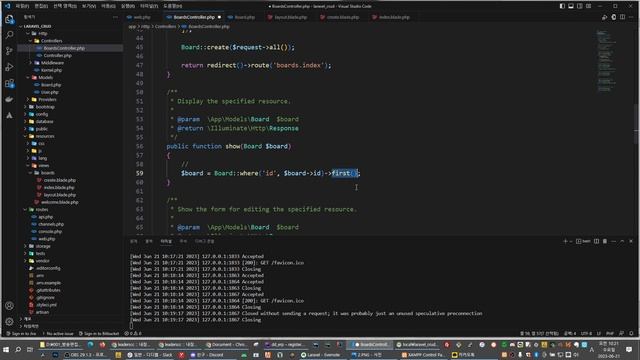Switch to create.blade.php editor tab
Screen dimensions: 640x360
pos(342,17)
